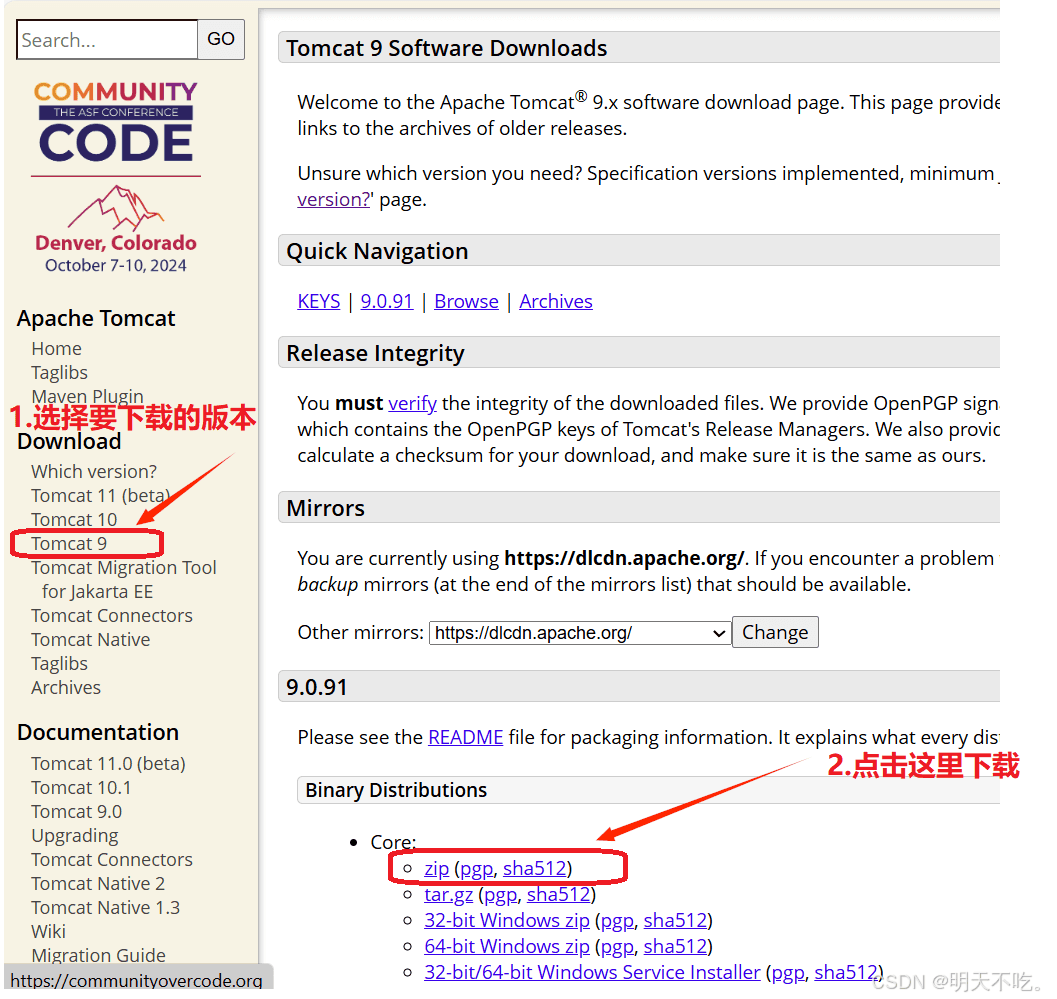The image size is (1057, 999).
Task: Open the Browse link
Action: pyautogui.click(x=466, y=302)
